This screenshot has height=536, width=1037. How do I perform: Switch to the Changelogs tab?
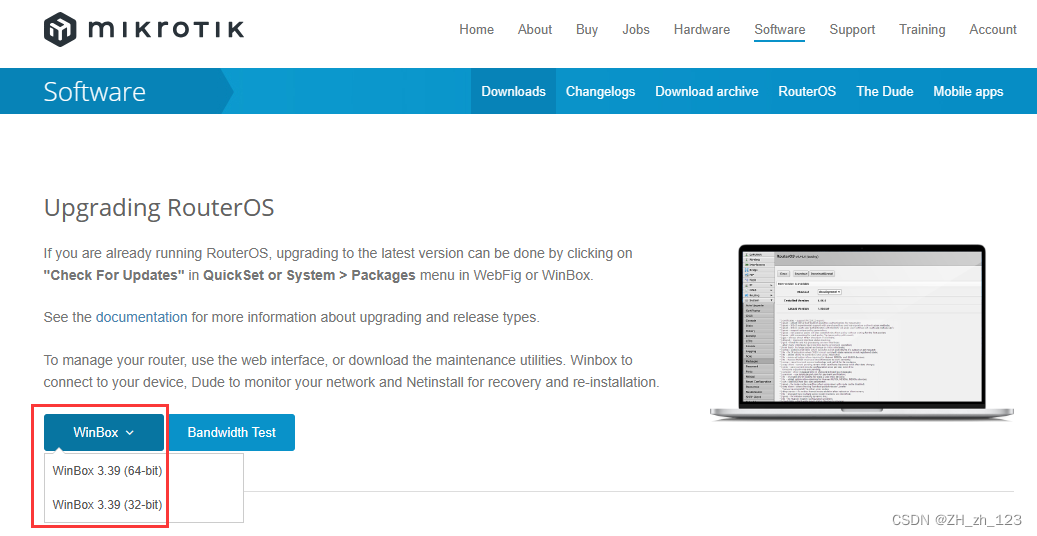(x=601, y=91)
